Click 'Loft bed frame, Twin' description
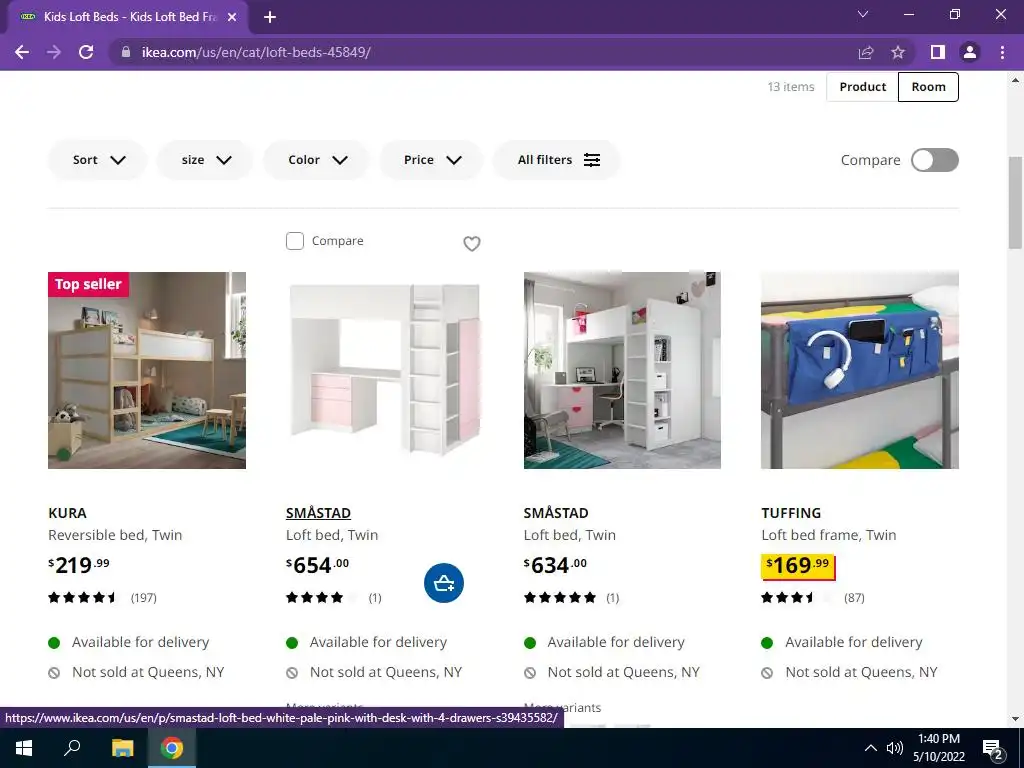The image size is (1024, 768). [x=829, y=536]
